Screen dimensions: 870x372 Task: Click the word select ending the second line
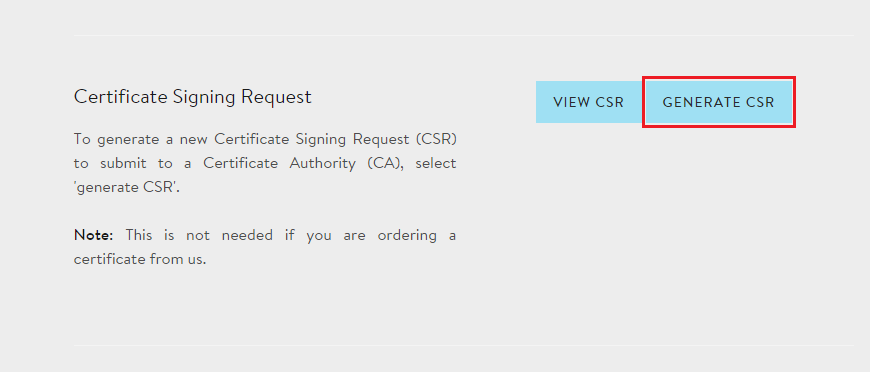(436, 163)
